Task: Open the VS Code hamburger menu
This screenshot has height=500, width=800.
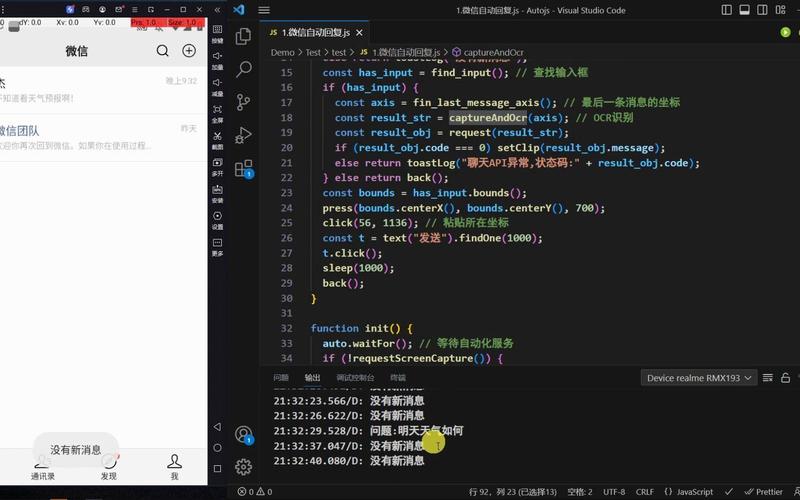Action: [264, 10]
